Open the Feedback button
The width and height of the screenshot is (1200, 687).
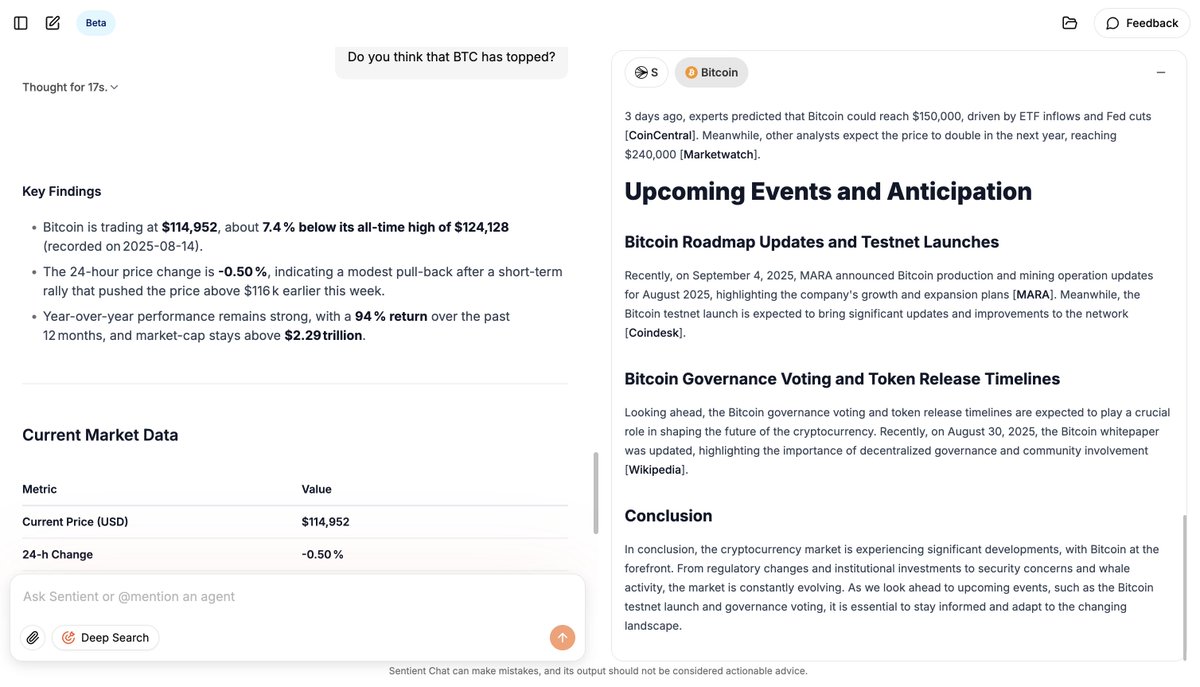1142,23
